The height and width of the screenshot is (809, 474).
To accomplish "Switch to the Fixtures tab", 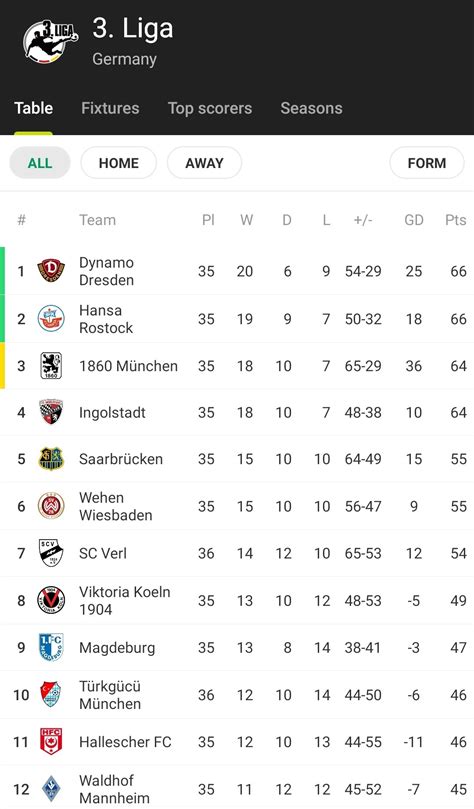I will click(x=110, y=108).
